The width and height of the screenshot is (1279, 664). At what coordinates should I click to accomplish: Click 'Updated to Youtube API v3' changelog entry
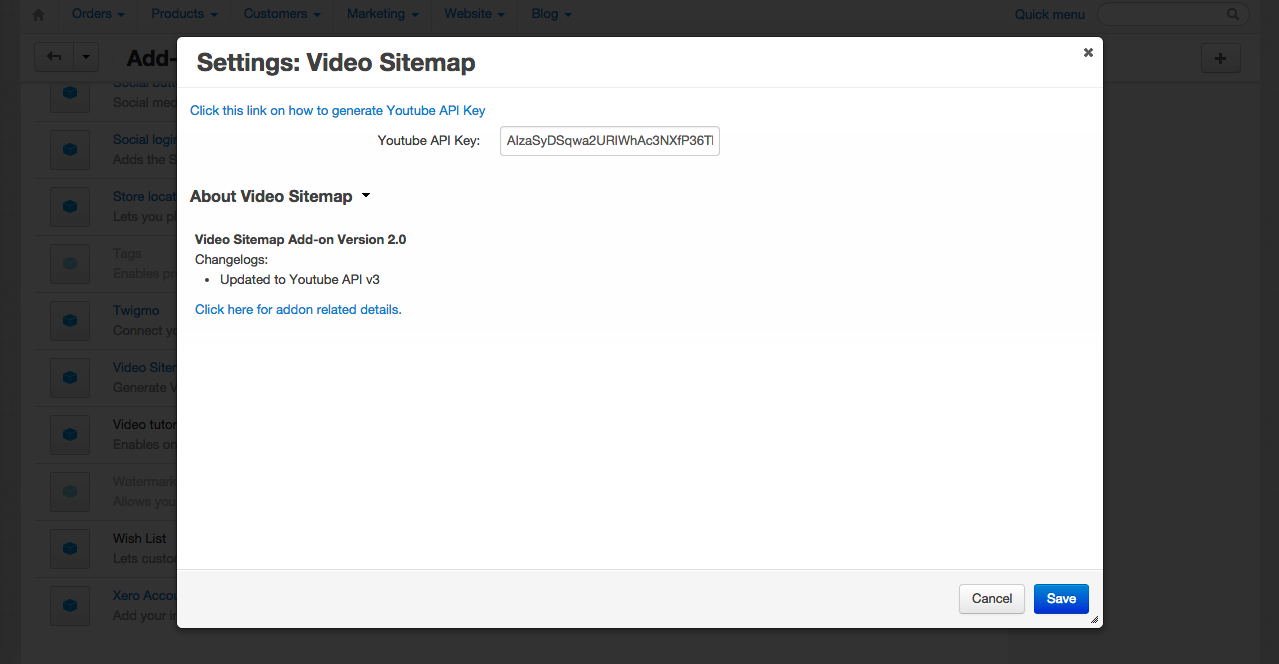click(x=300, y=279)
